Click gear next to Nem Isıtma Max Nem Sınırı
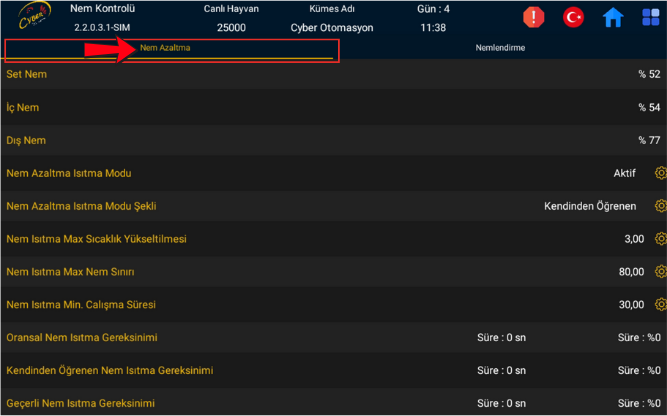The image size is (667, 416). [660, 272]
